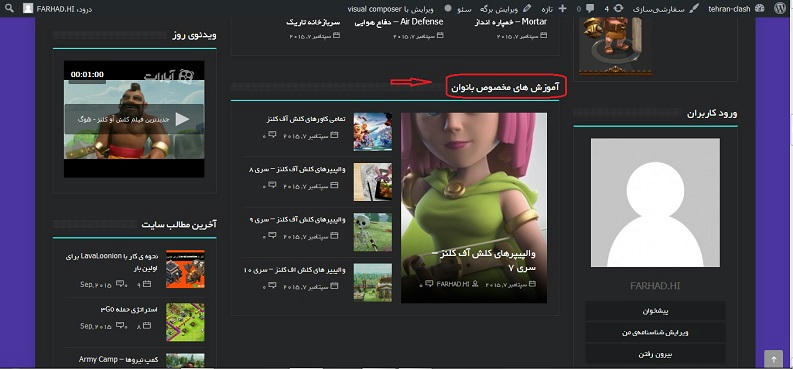Click the search magnifier in admin bar
Viewport: 793px width, 369px height.
point(9,8)
